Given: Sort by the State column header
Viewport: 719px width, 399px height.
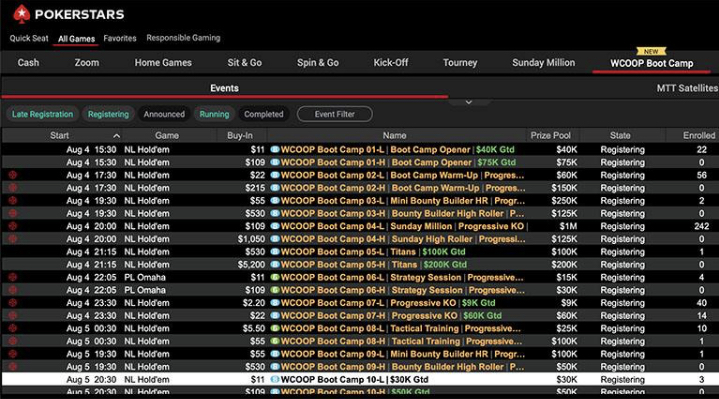Looking at the screenshot, I should point(620,136).
